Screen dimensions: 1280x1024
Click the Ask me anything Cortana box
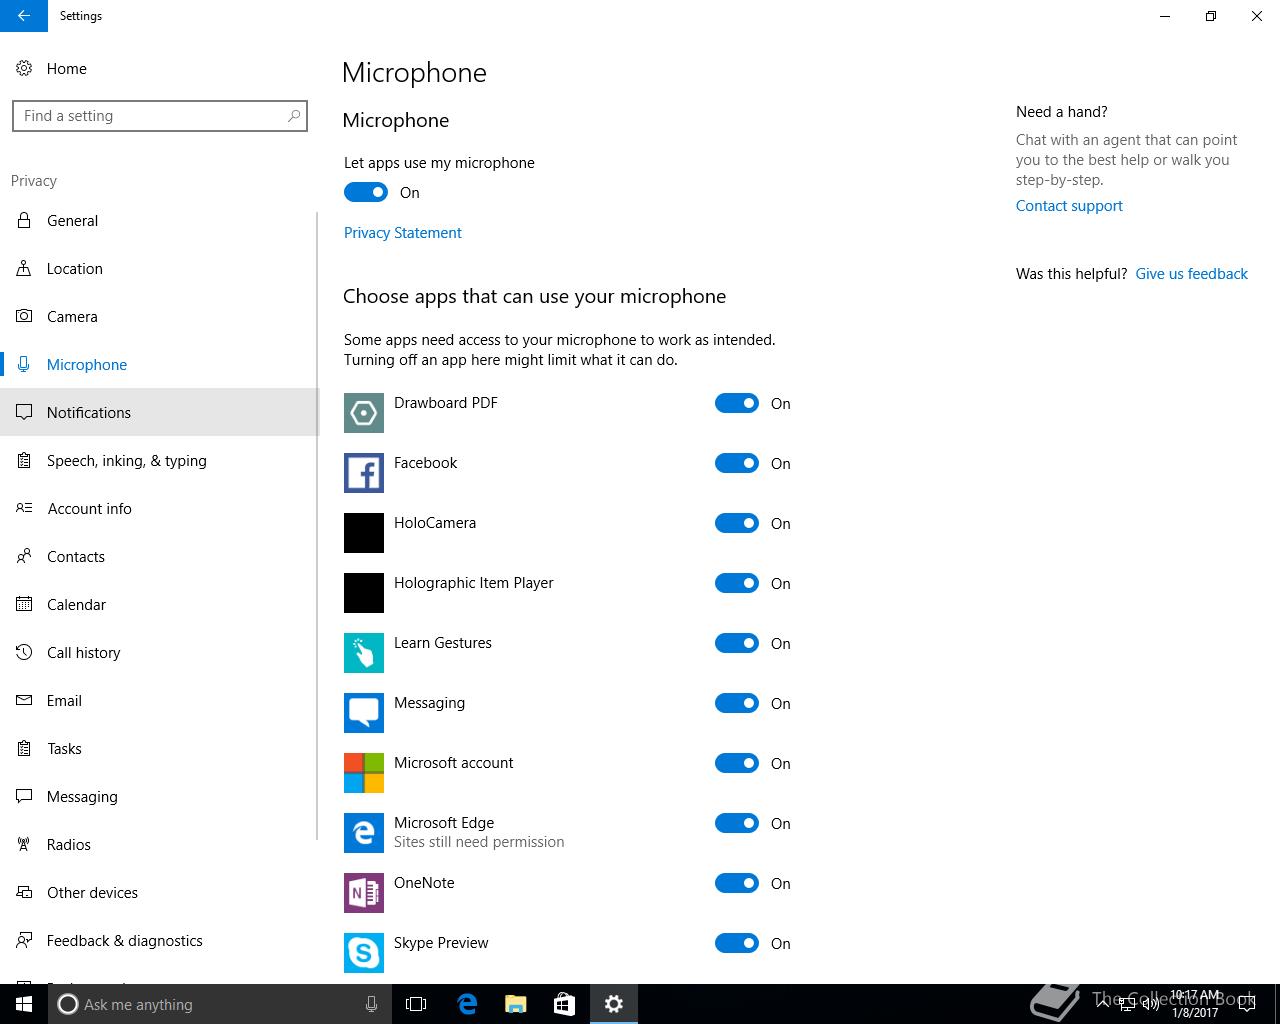click(x=220, y=1004)
